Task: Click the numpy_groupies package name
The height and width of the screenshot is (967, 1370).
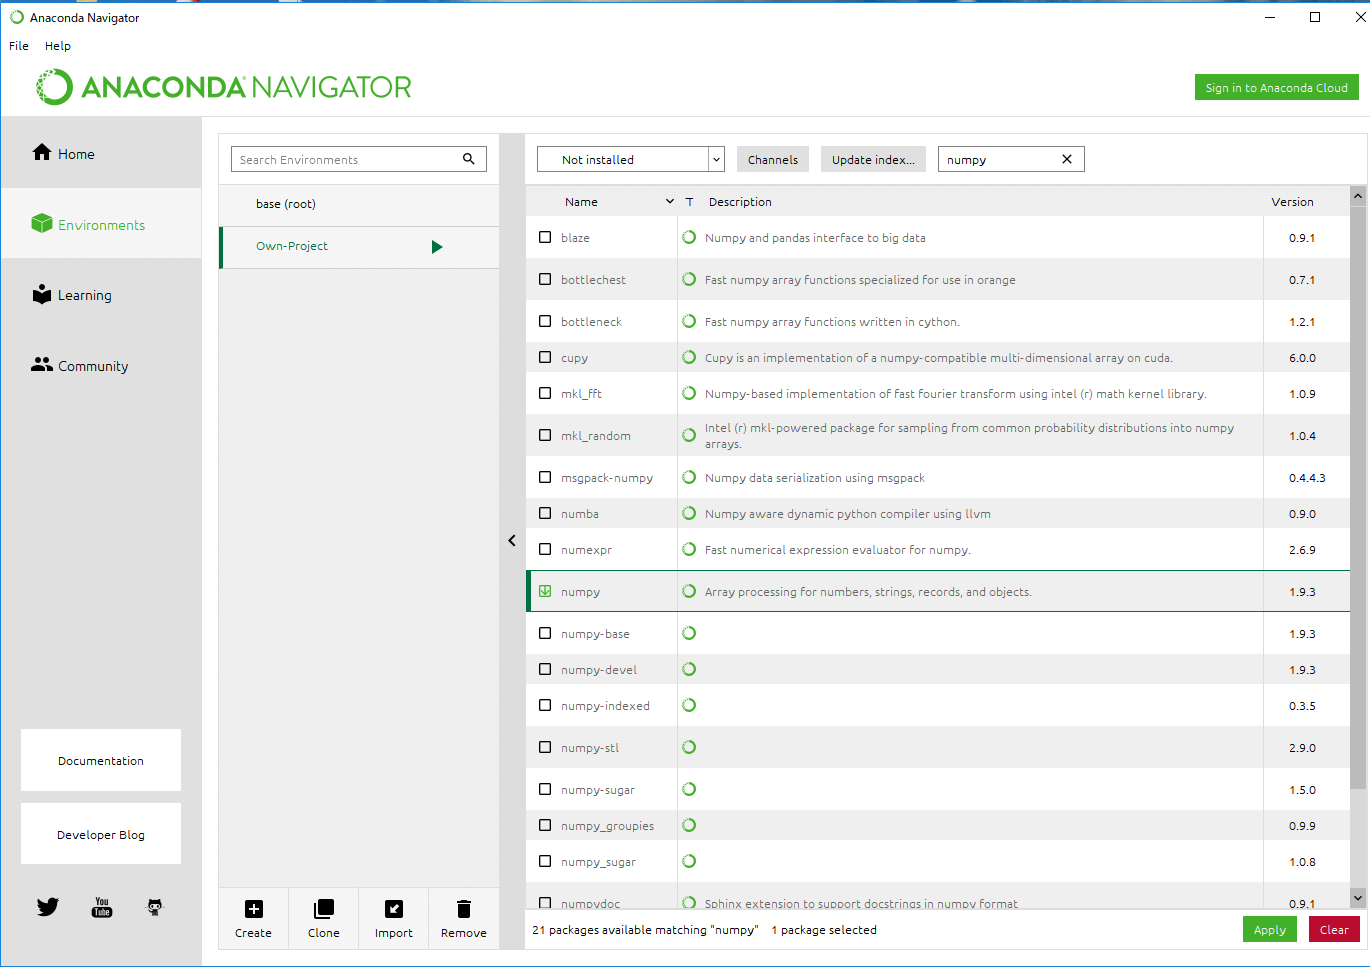Action: click(607, 826)
